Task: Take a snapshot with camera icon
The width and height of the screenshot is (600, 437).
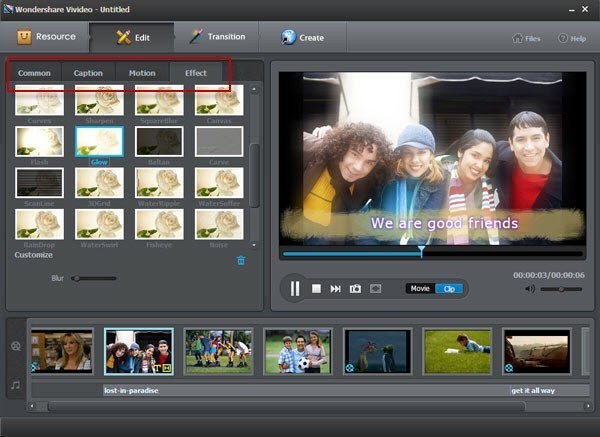Action: [355, 289]
